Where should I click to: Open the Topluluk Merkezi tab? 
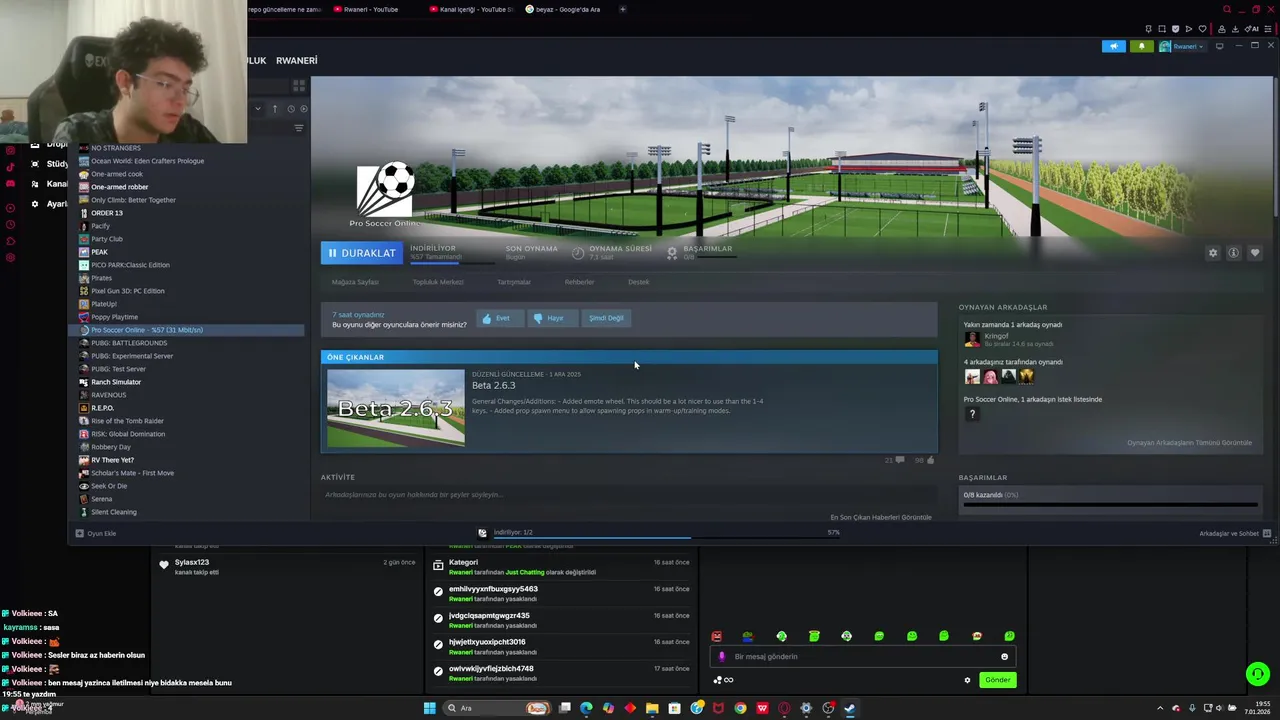tap(438, 282)
